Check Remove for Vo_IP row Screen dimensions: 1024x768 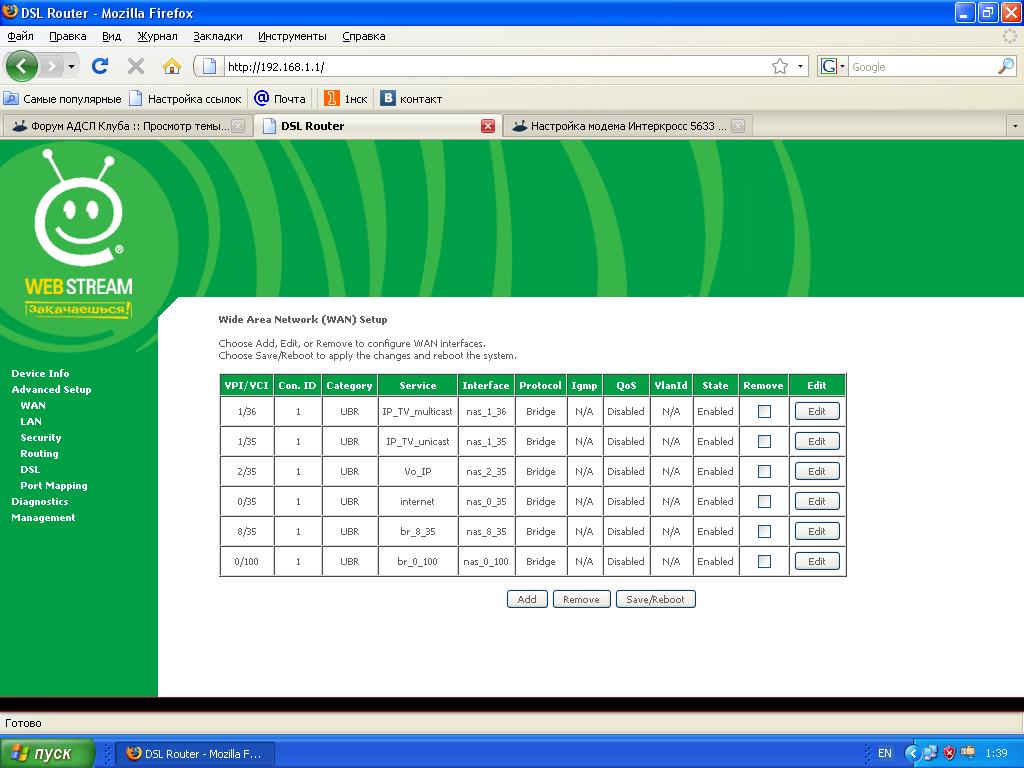(764, 472)
